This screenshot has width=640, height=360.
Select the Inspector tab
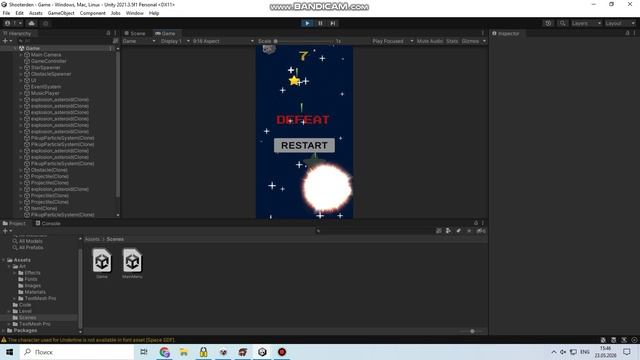pyautogui.click(x=506, y=33)
